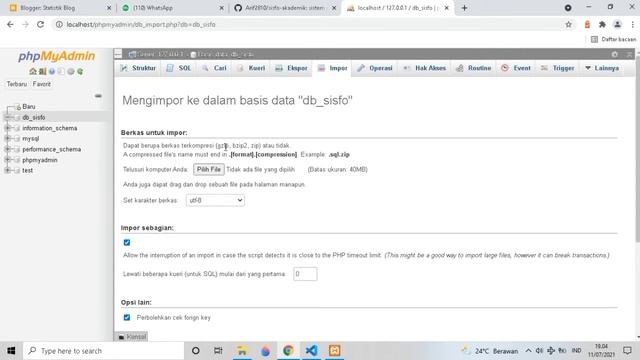Click Baru to create a new database
The image size is (640, 360).
29,107
